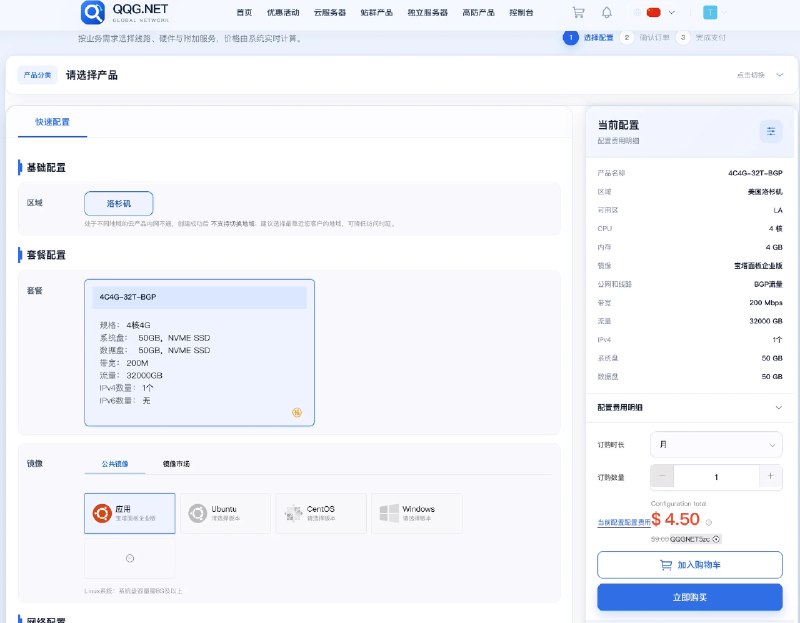Switch to the 快速配置 tab

[x=52, y=122]
